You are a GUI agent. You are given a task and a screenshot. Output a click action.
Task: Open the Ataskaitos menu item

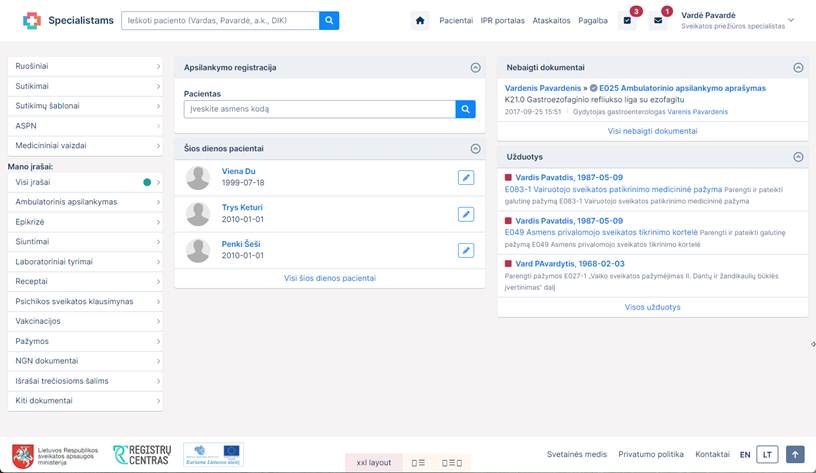[551, 21]
